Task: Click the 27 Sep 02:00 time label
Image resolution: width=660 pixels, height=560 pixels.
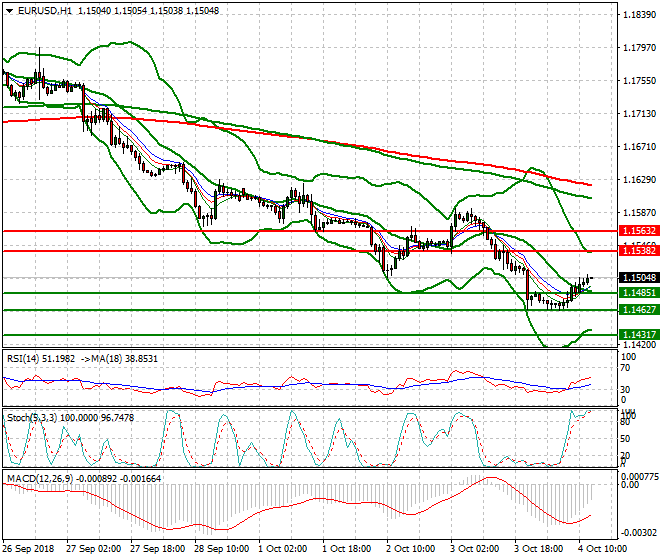Action: tap(93, 549)
